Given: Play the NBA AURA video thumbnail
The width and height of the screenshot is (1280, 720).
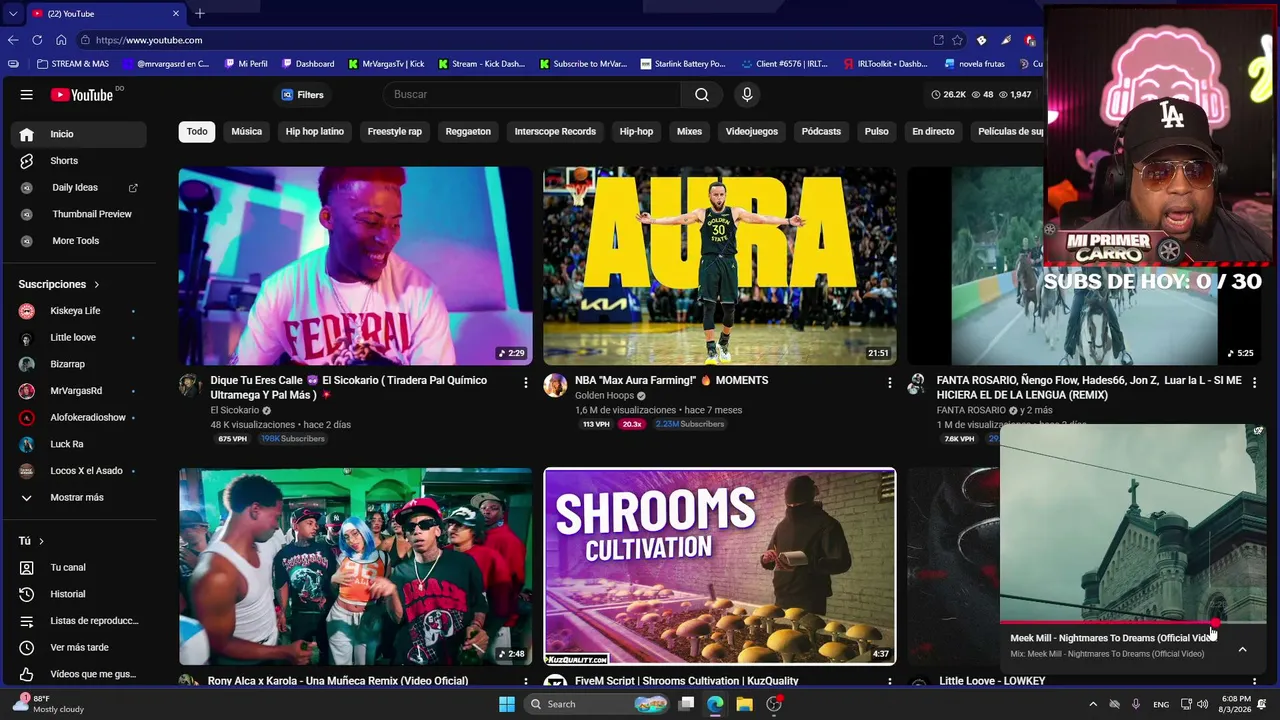Looking at the screenshot, I should (720, 266).
